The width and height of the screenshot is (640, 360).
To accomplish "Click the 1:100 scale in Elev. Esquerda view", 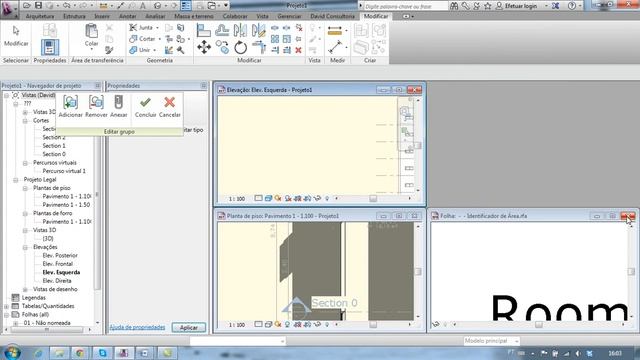I will [237, 199].
